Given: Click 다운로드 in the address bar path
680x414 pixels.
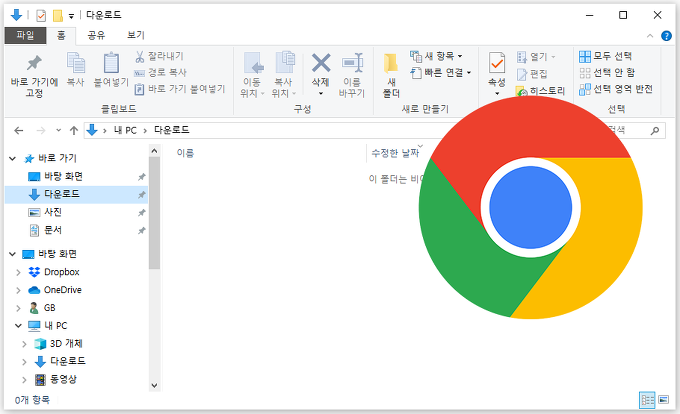Looking at the screenshot, I should (x=172, y=130).
